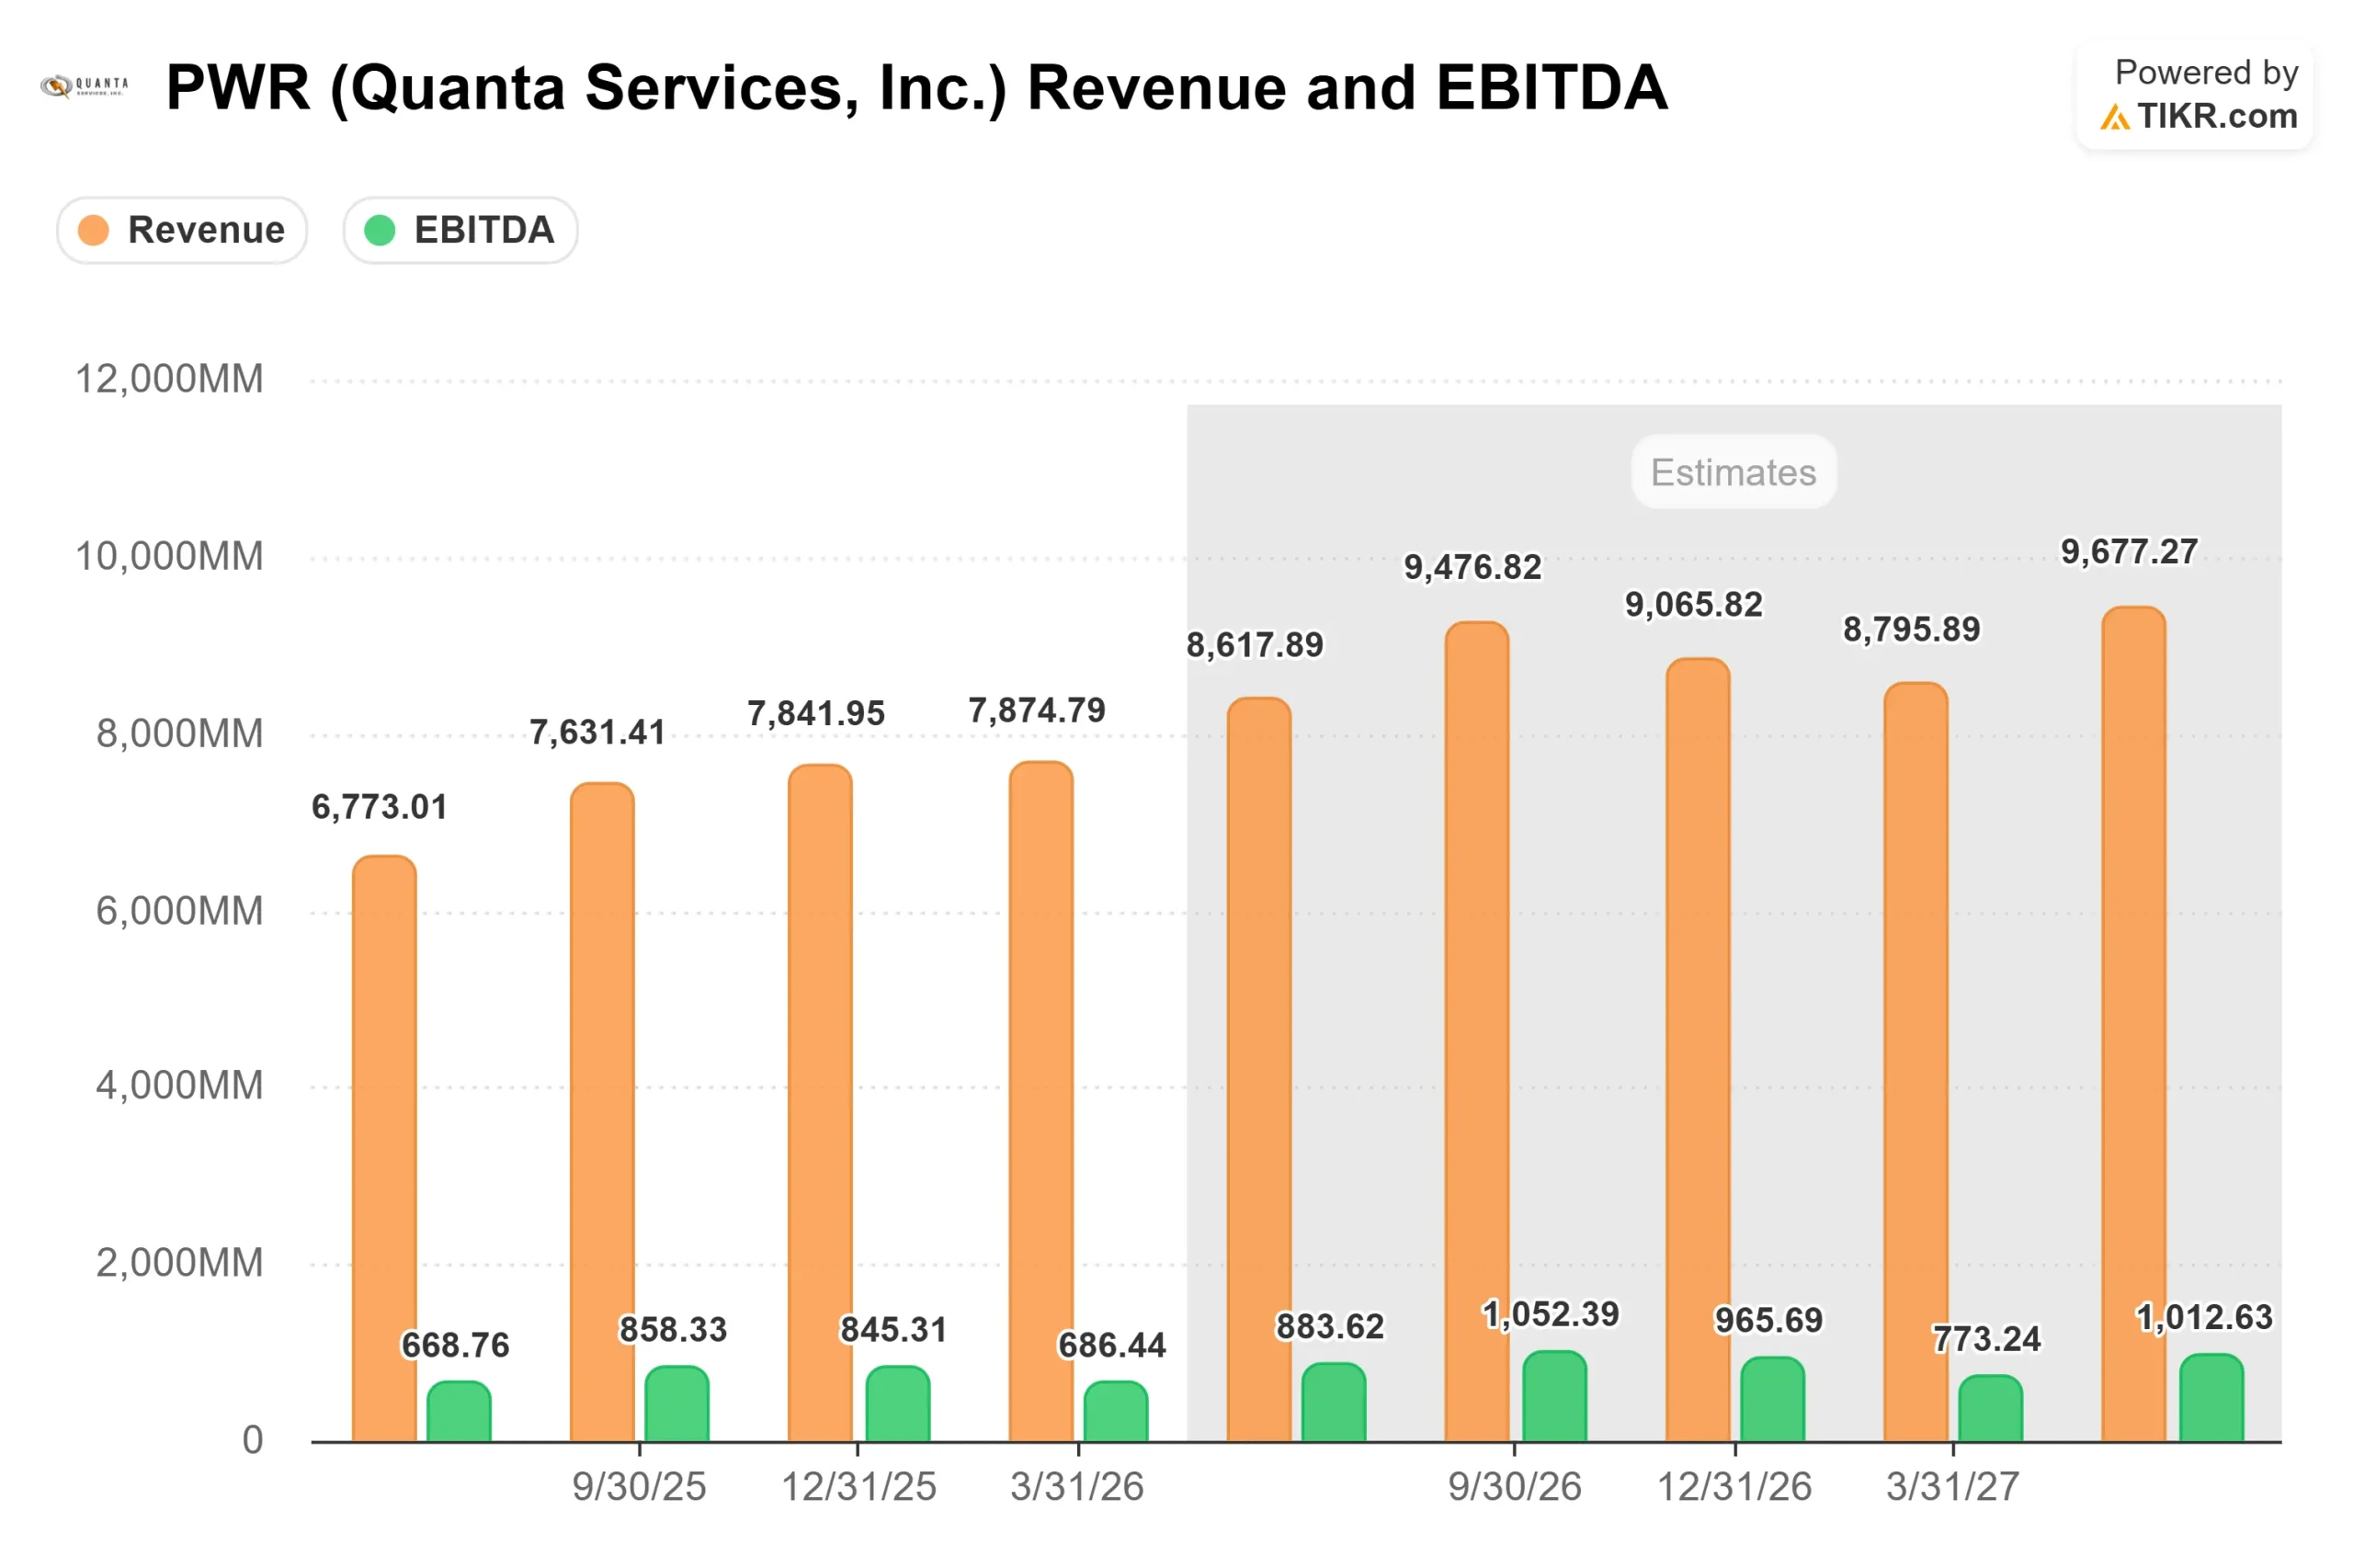Click the green EBITDA legend dot
Screen dimensions: 2353x1568
[380, 230]
